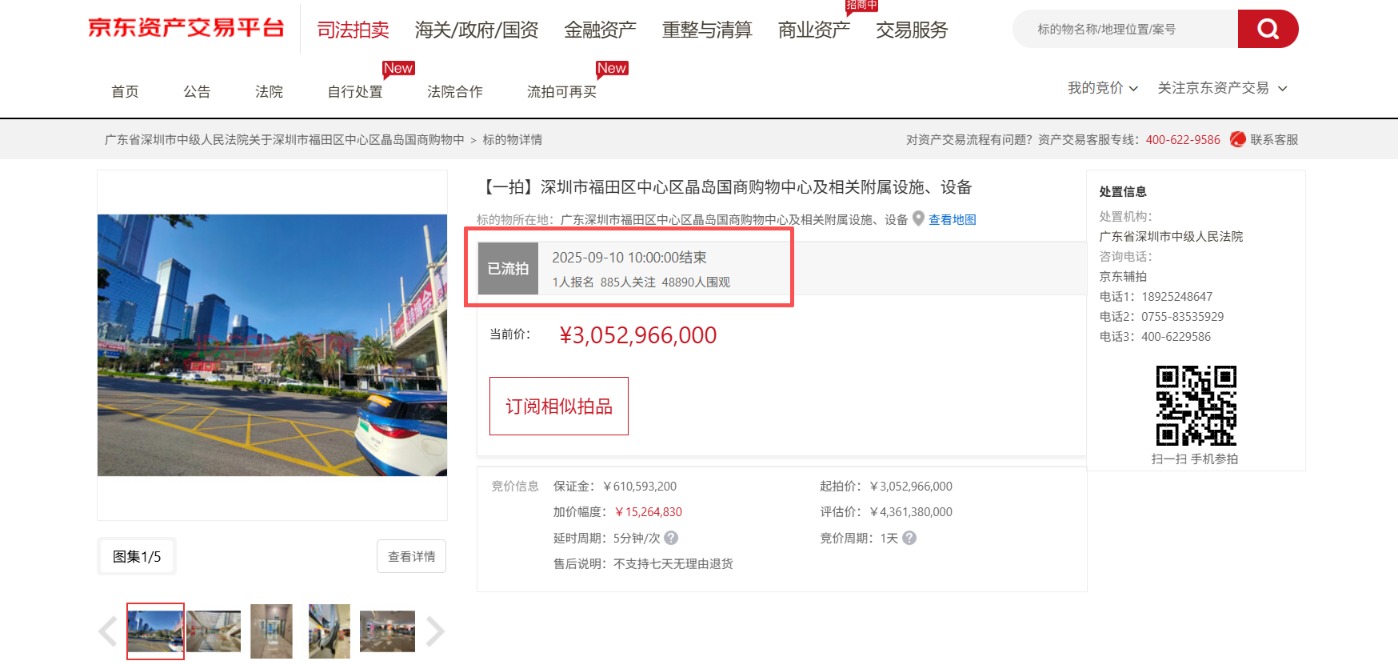Screen dimensions: 1398x665
Task: Click the 已流拍 status badge
Action: coord(508,268)
